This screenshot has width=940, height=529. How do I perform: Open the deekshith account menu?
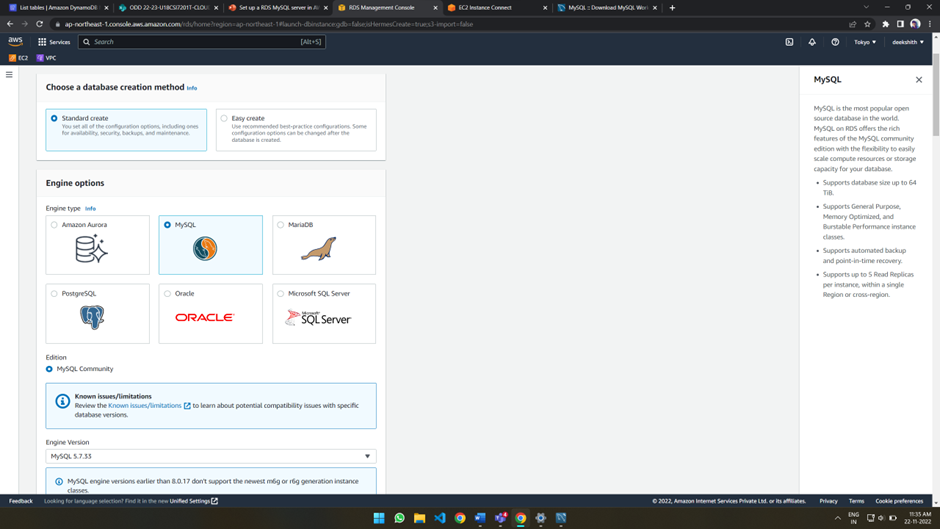click(x=908, y=42)
